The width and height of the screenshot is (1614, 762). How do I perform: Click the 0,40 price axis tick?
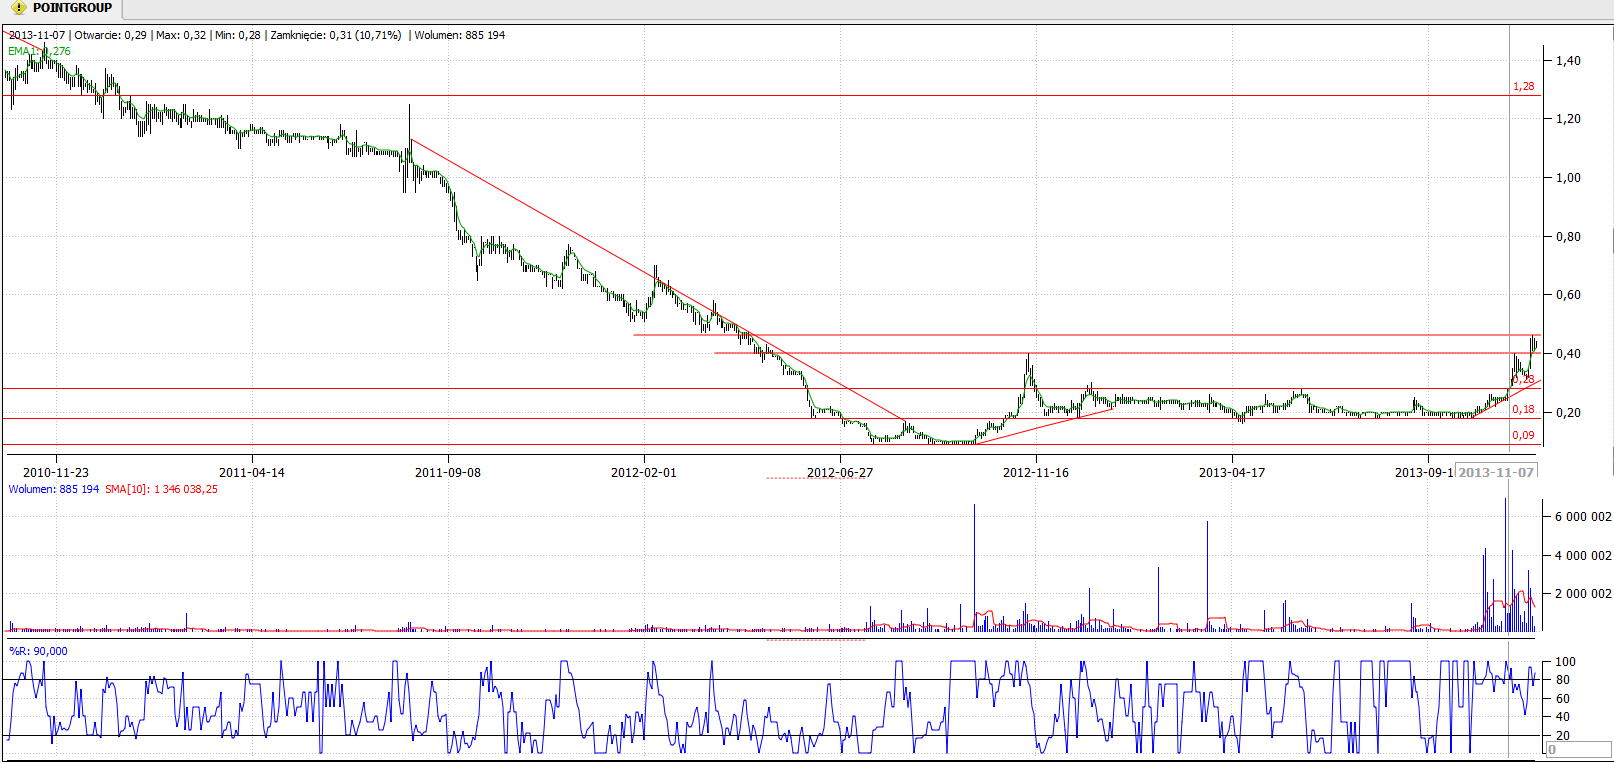1568,353
